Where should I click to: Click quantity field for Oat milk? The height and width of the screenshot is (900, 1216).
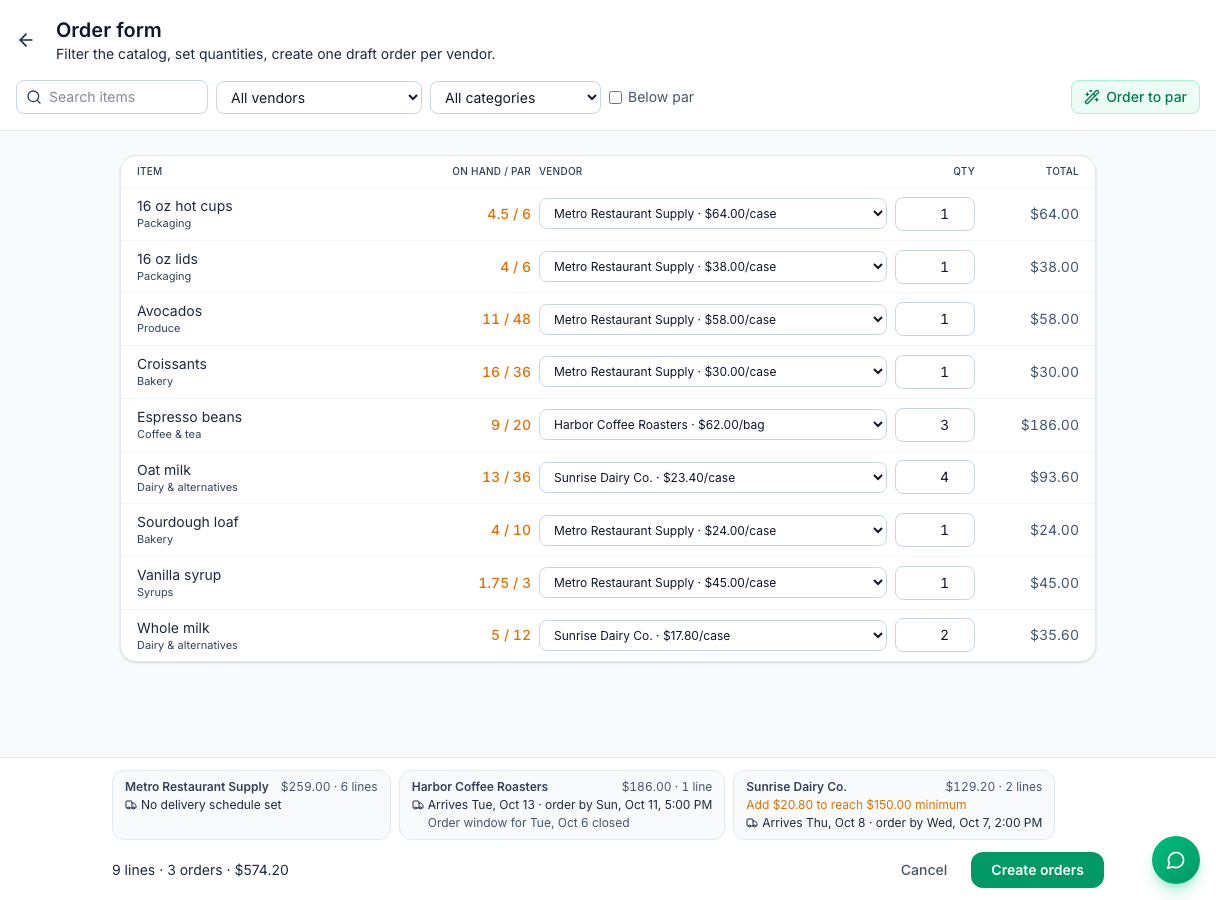click(x=935, y=477)
